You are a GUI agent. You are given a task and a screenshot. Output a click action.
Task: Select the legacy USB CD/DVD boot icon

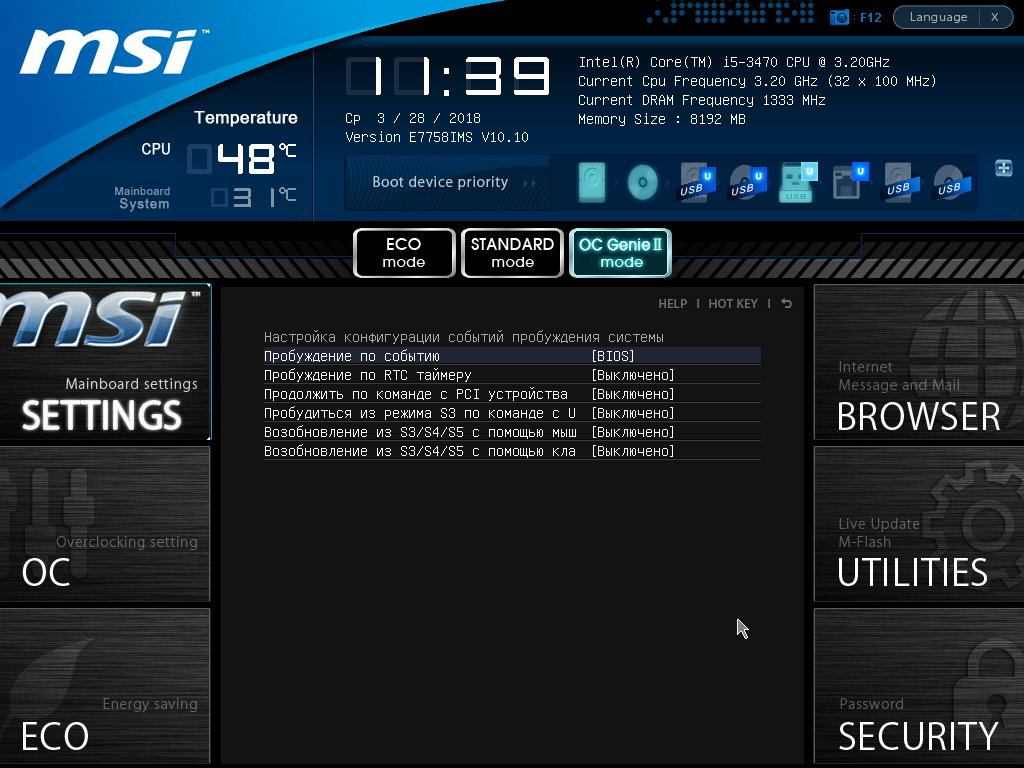pyautogui.click(x=952, y=182)
